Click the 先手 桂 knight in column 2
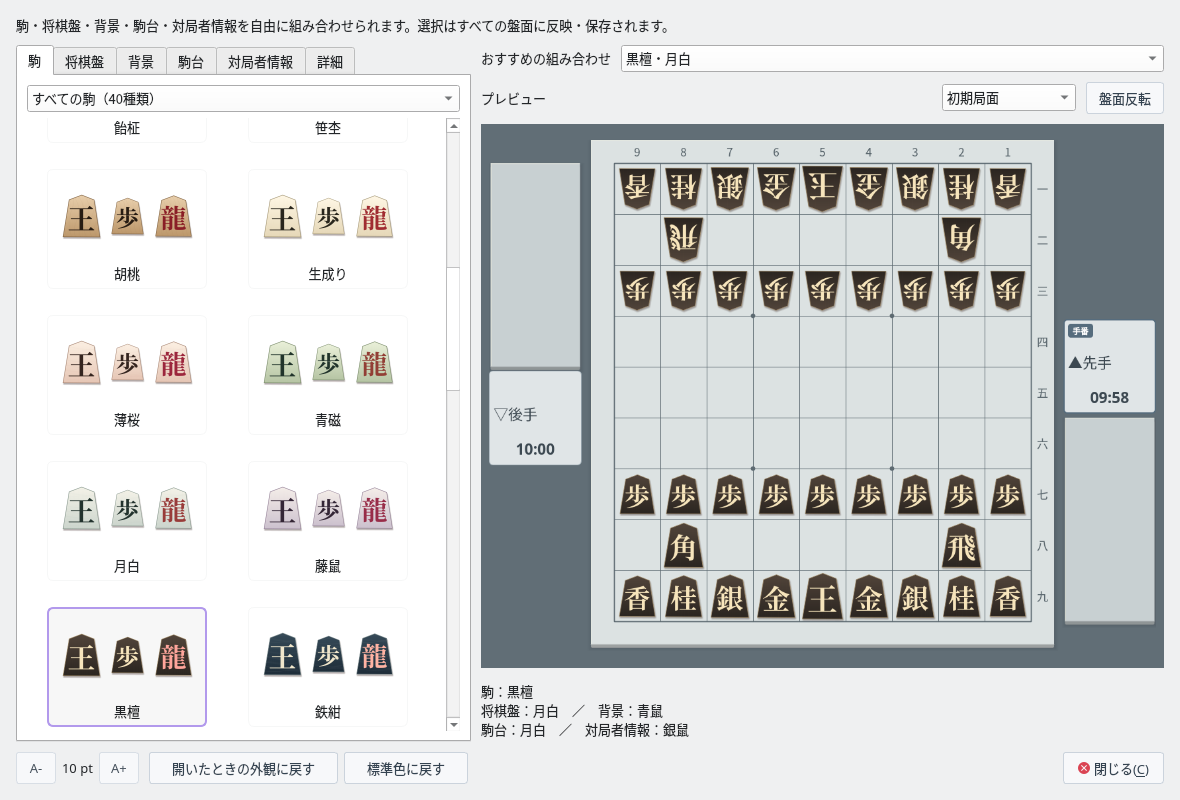1180x800 pixels. coord(961,598)
